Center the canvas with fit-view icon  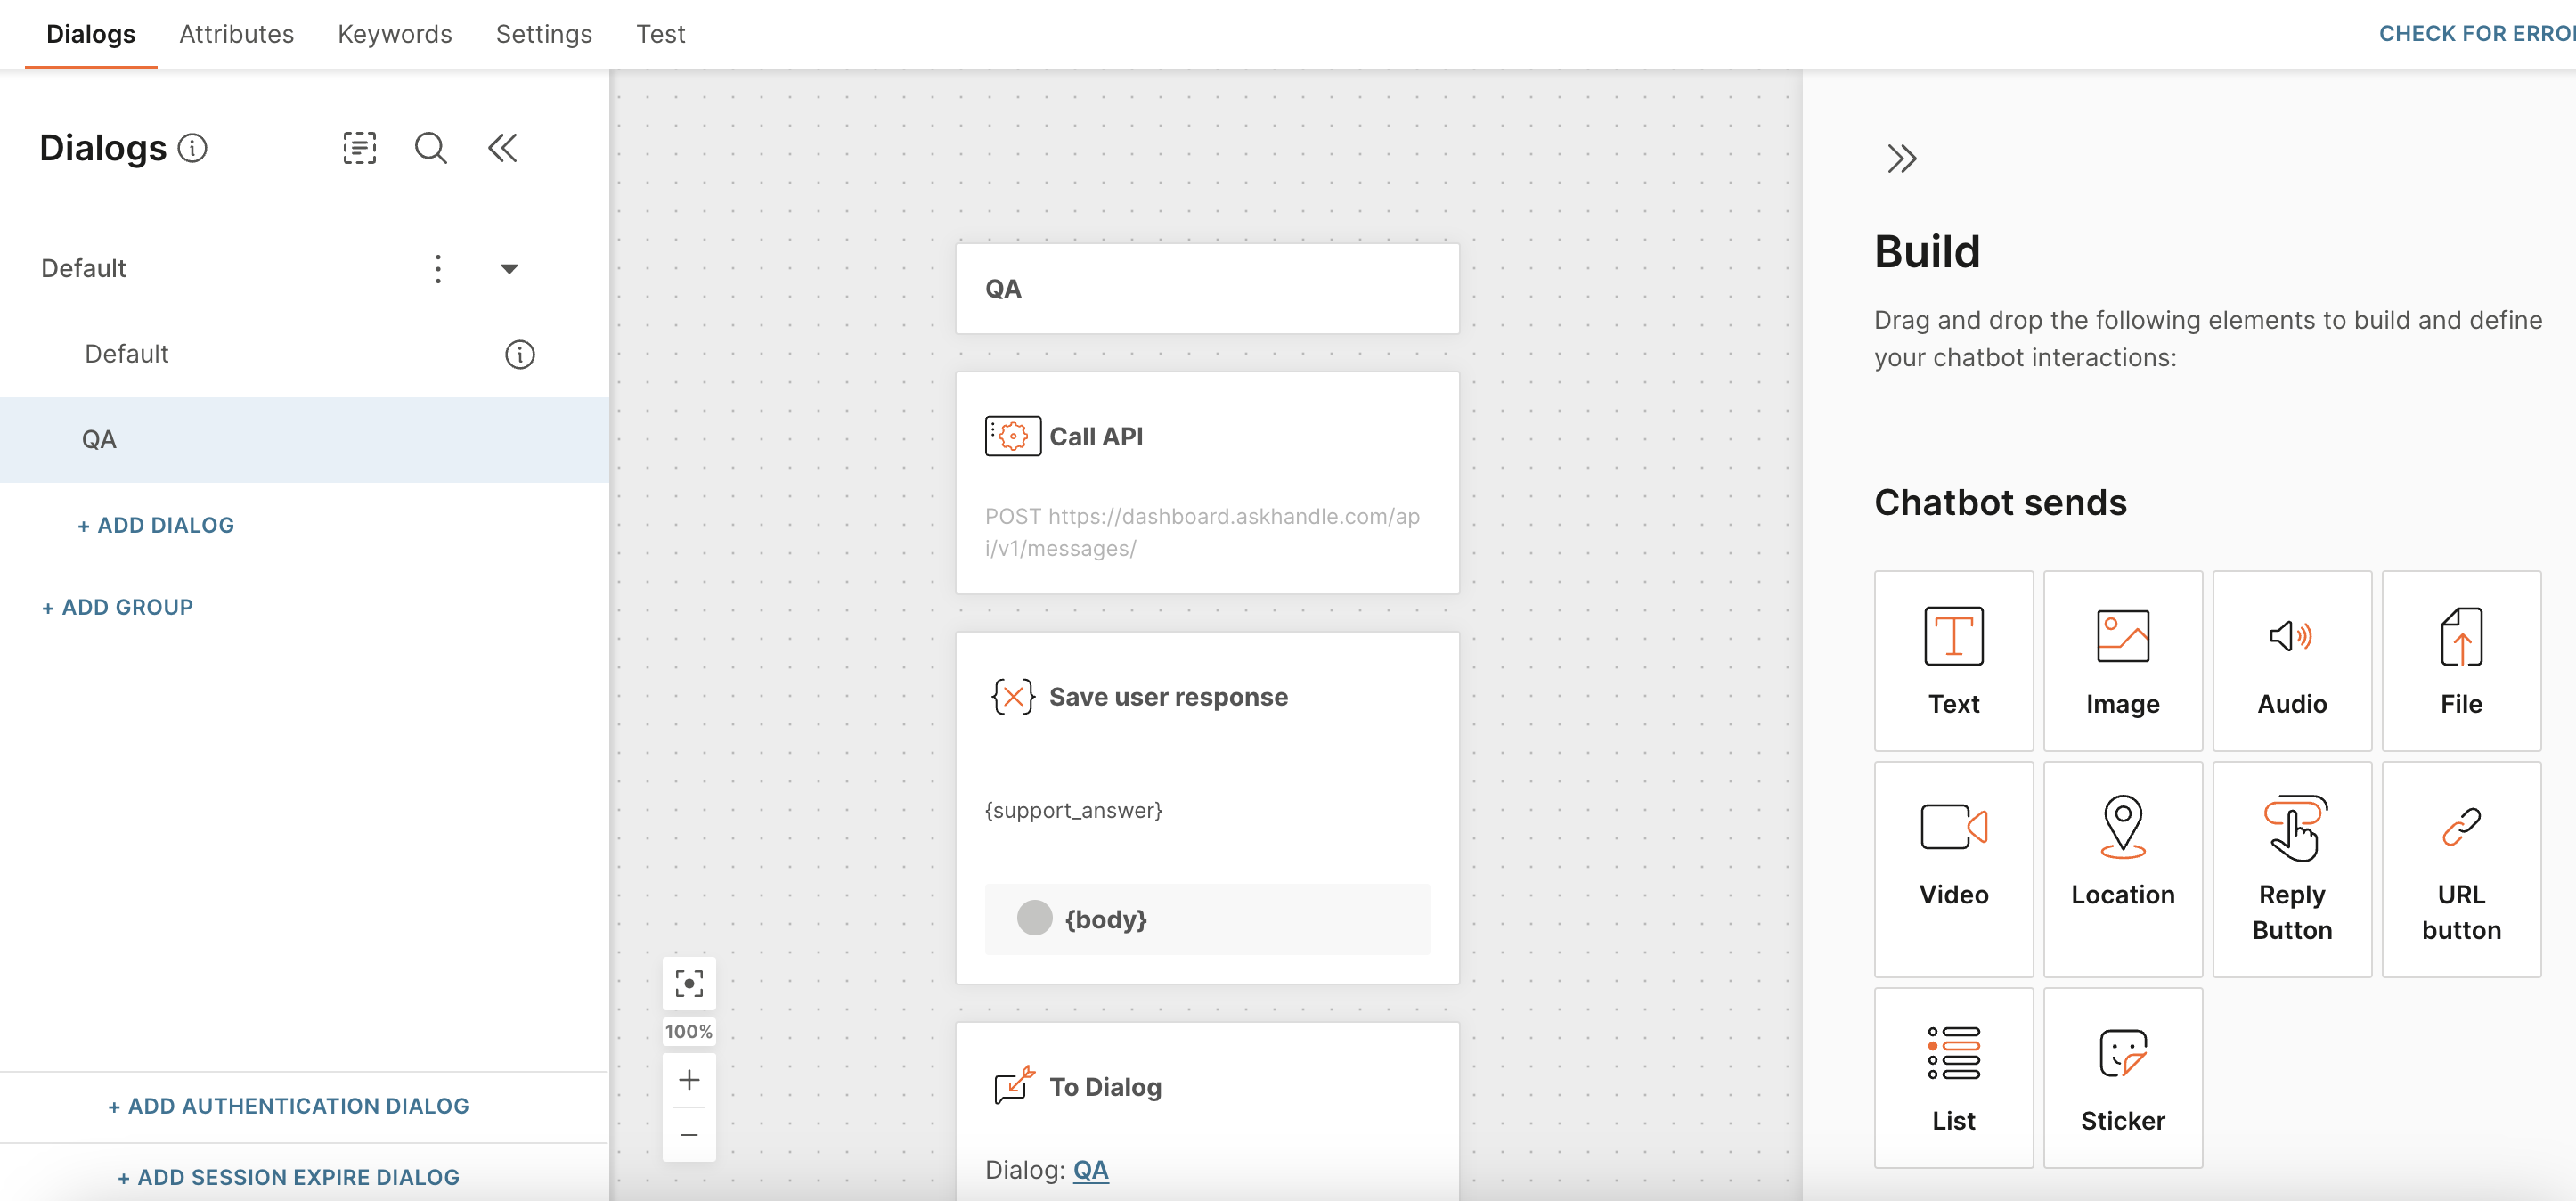tap(689, 983)
